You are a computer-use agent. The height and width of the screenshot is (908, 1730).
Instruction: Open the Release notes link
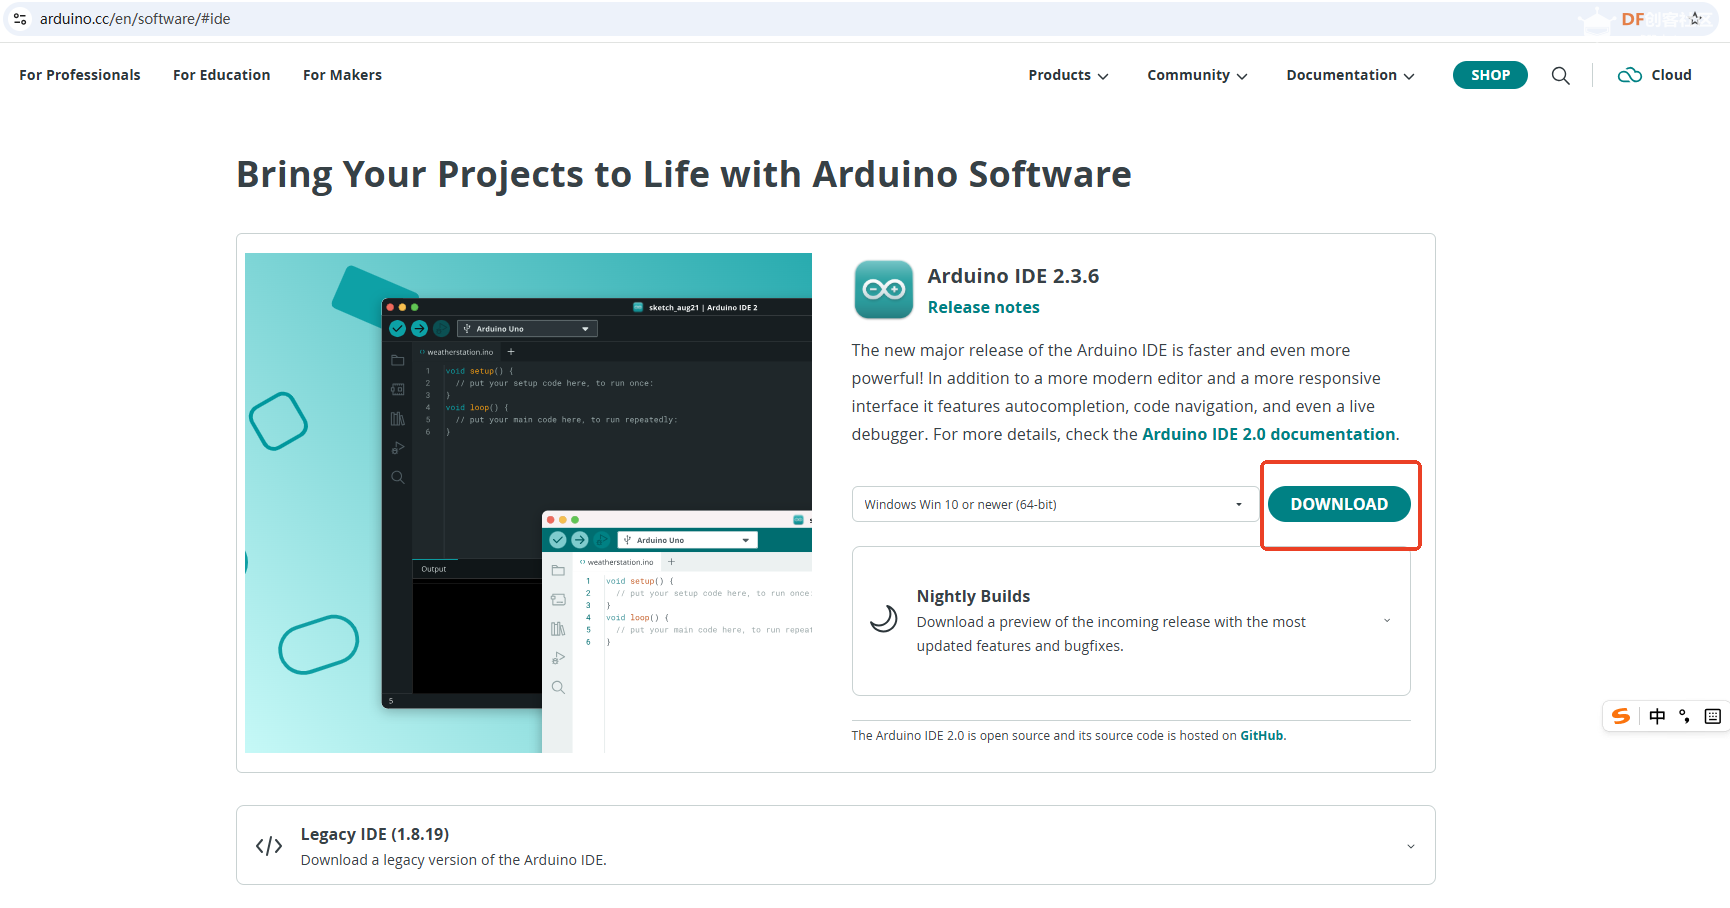tap(984, 307)
